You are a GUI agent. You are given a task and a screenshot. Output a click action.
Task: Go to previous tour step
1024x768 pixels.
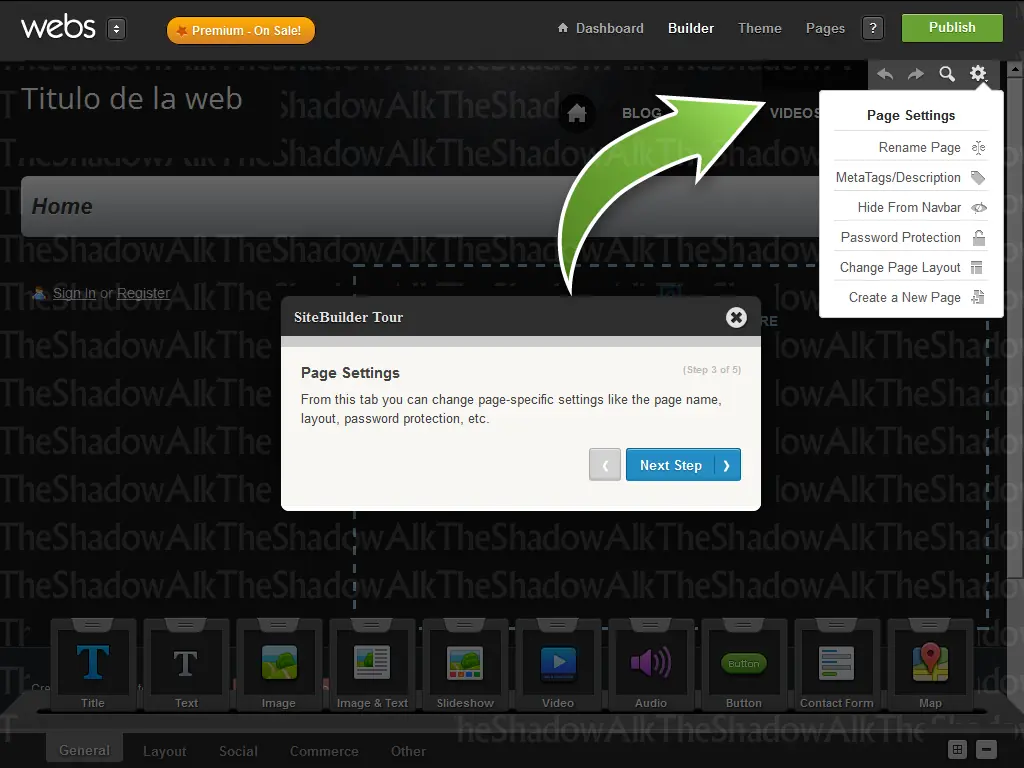point(605,465)
